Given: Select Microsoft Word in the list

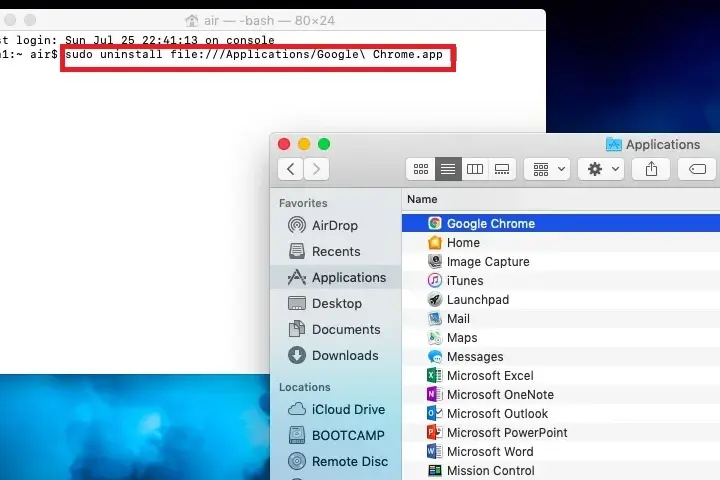Looking at the screenshot, I should pos(561,452).
